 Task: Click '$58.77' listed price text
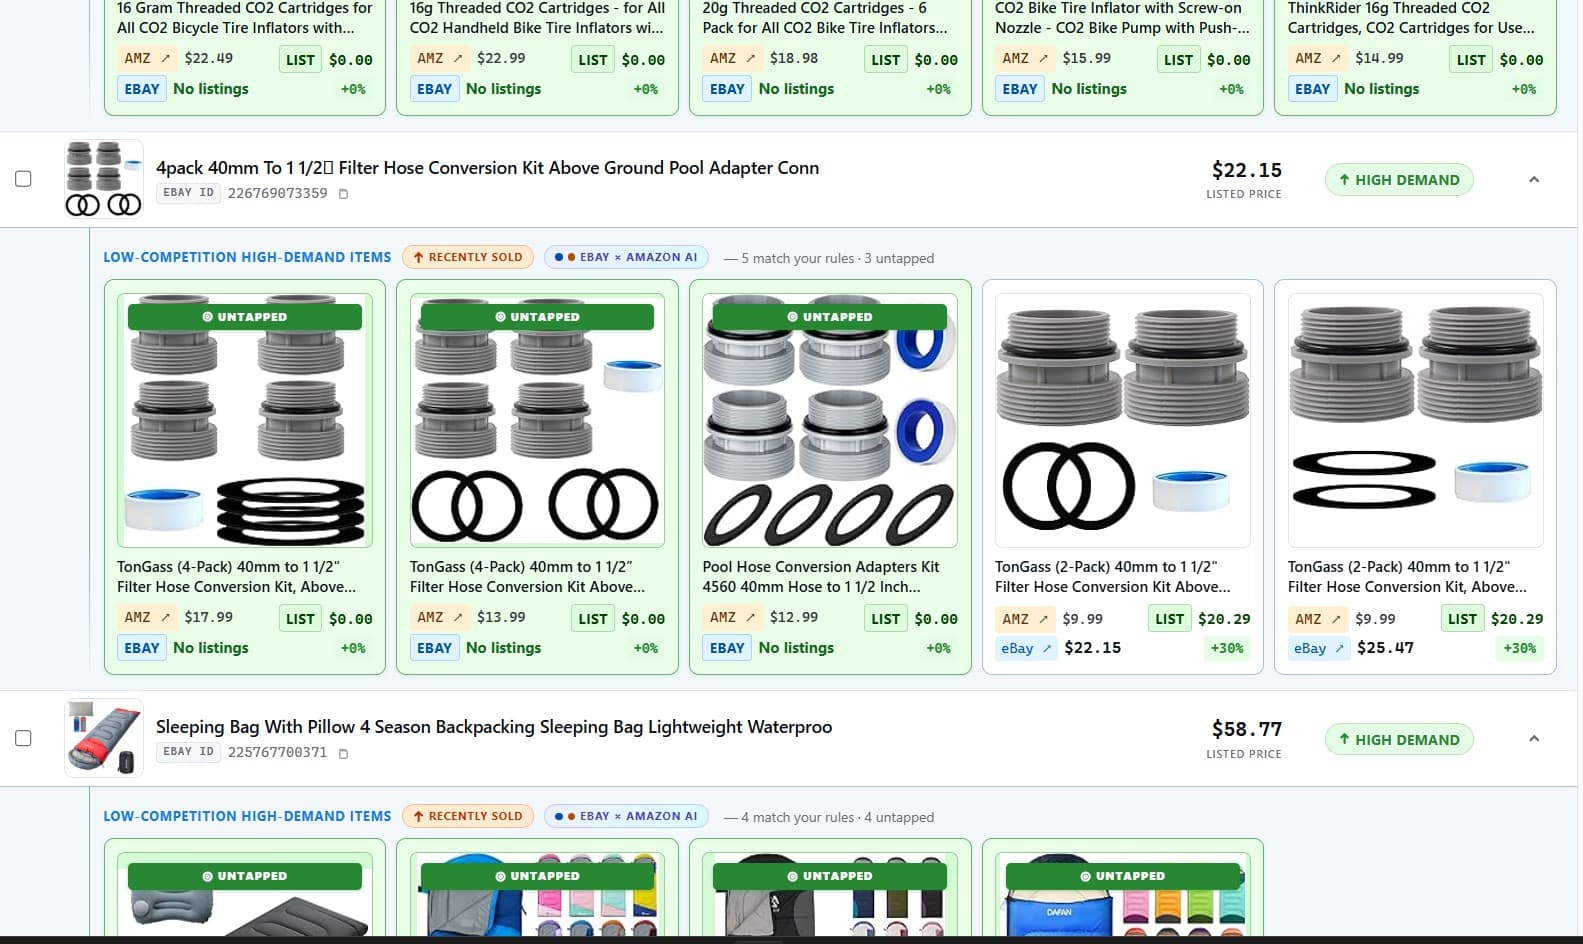point(1246,729)
